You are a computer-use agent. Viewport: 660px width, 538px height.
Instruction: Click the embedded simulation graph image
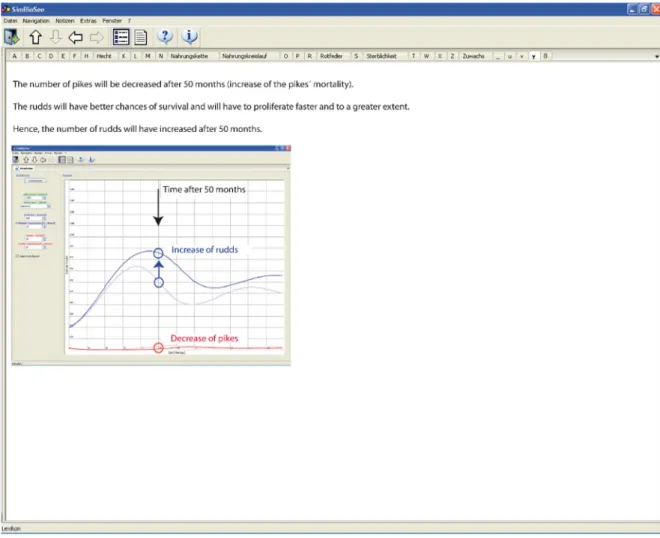(151, 255)
